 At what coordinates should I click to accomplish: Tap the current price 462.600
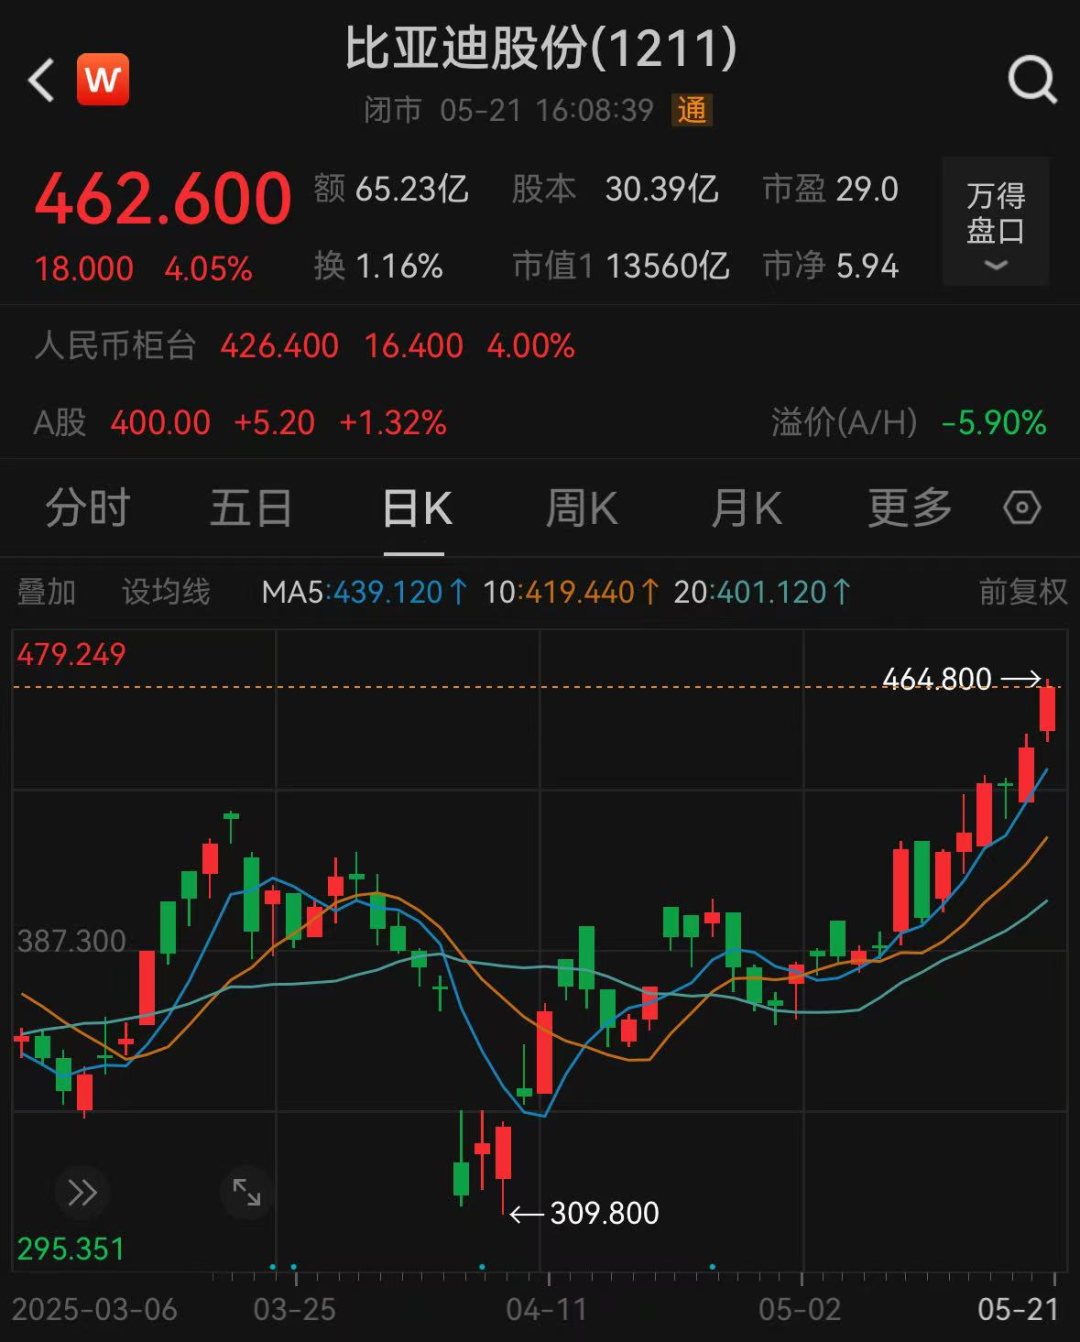tap(163, 198)
